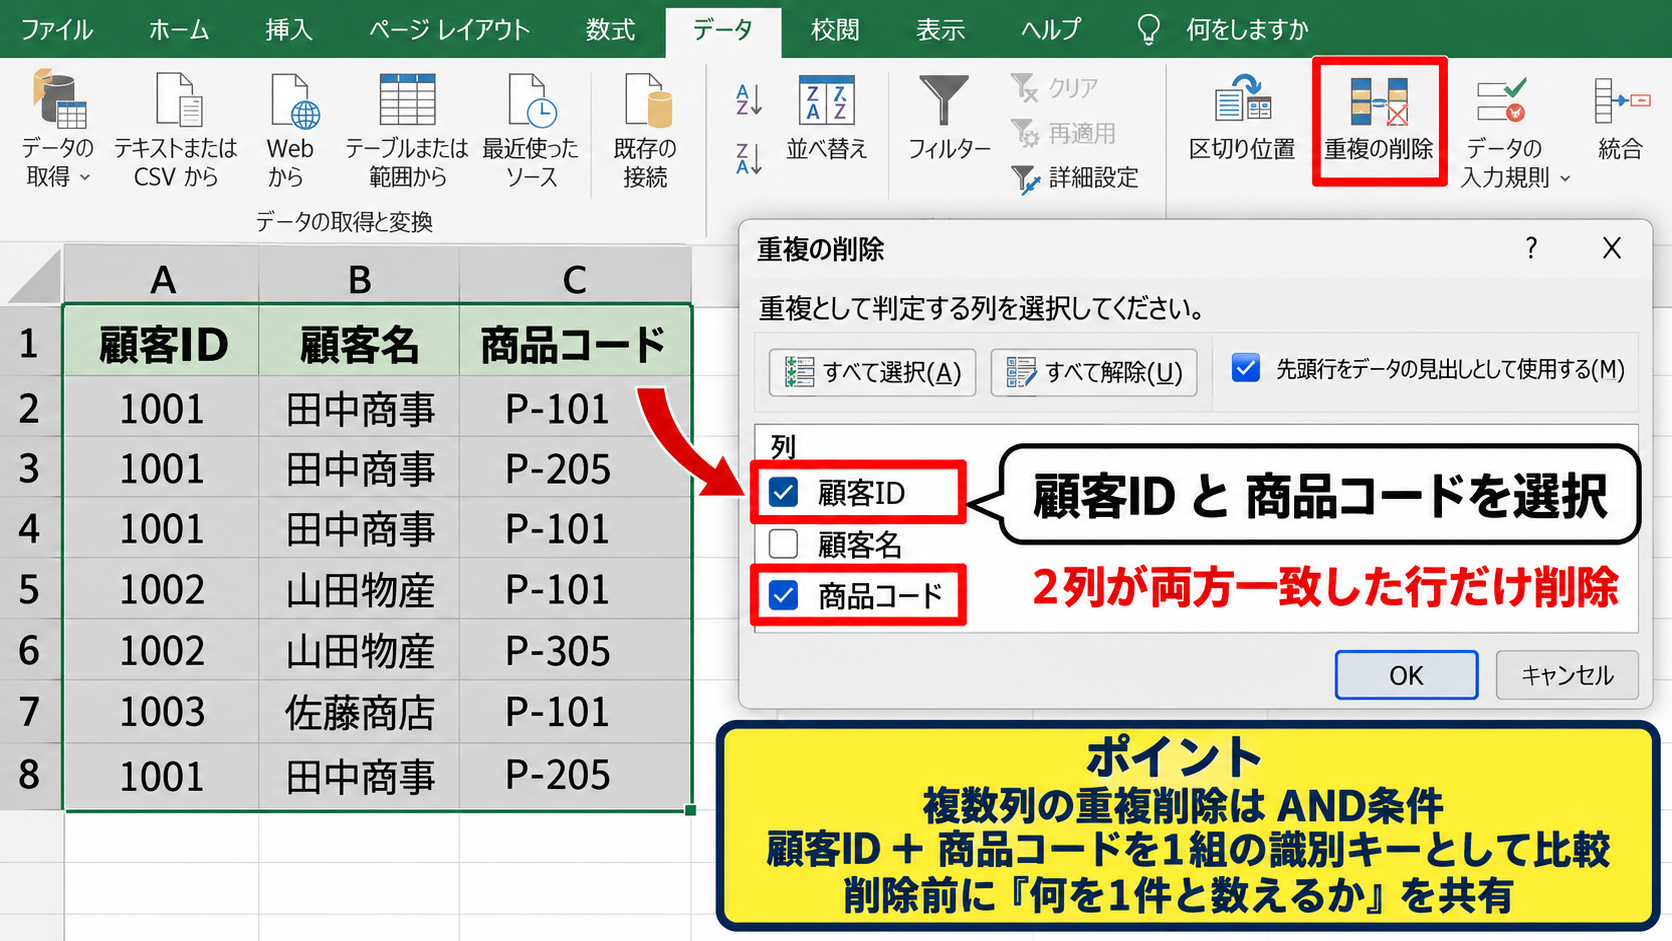
Task: Click the クリア filter button
Action: pos(1055,88)
